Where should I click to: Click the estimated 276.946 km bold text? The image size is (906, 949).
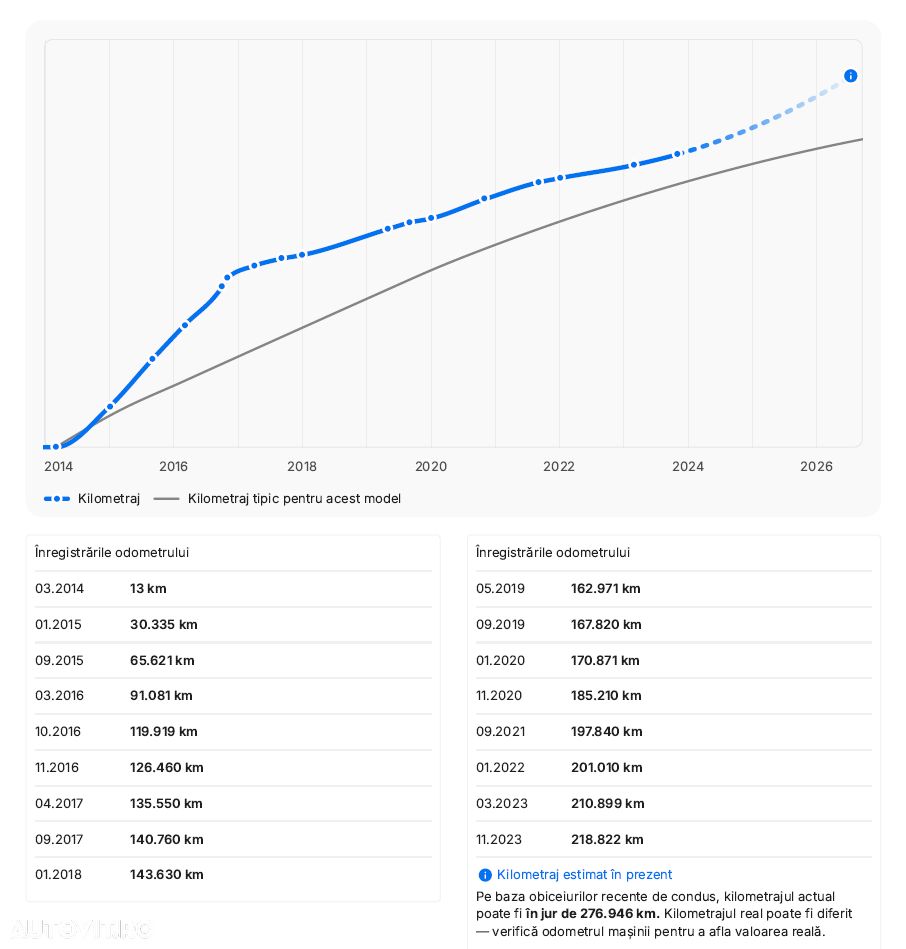click(x=593, y=913)
